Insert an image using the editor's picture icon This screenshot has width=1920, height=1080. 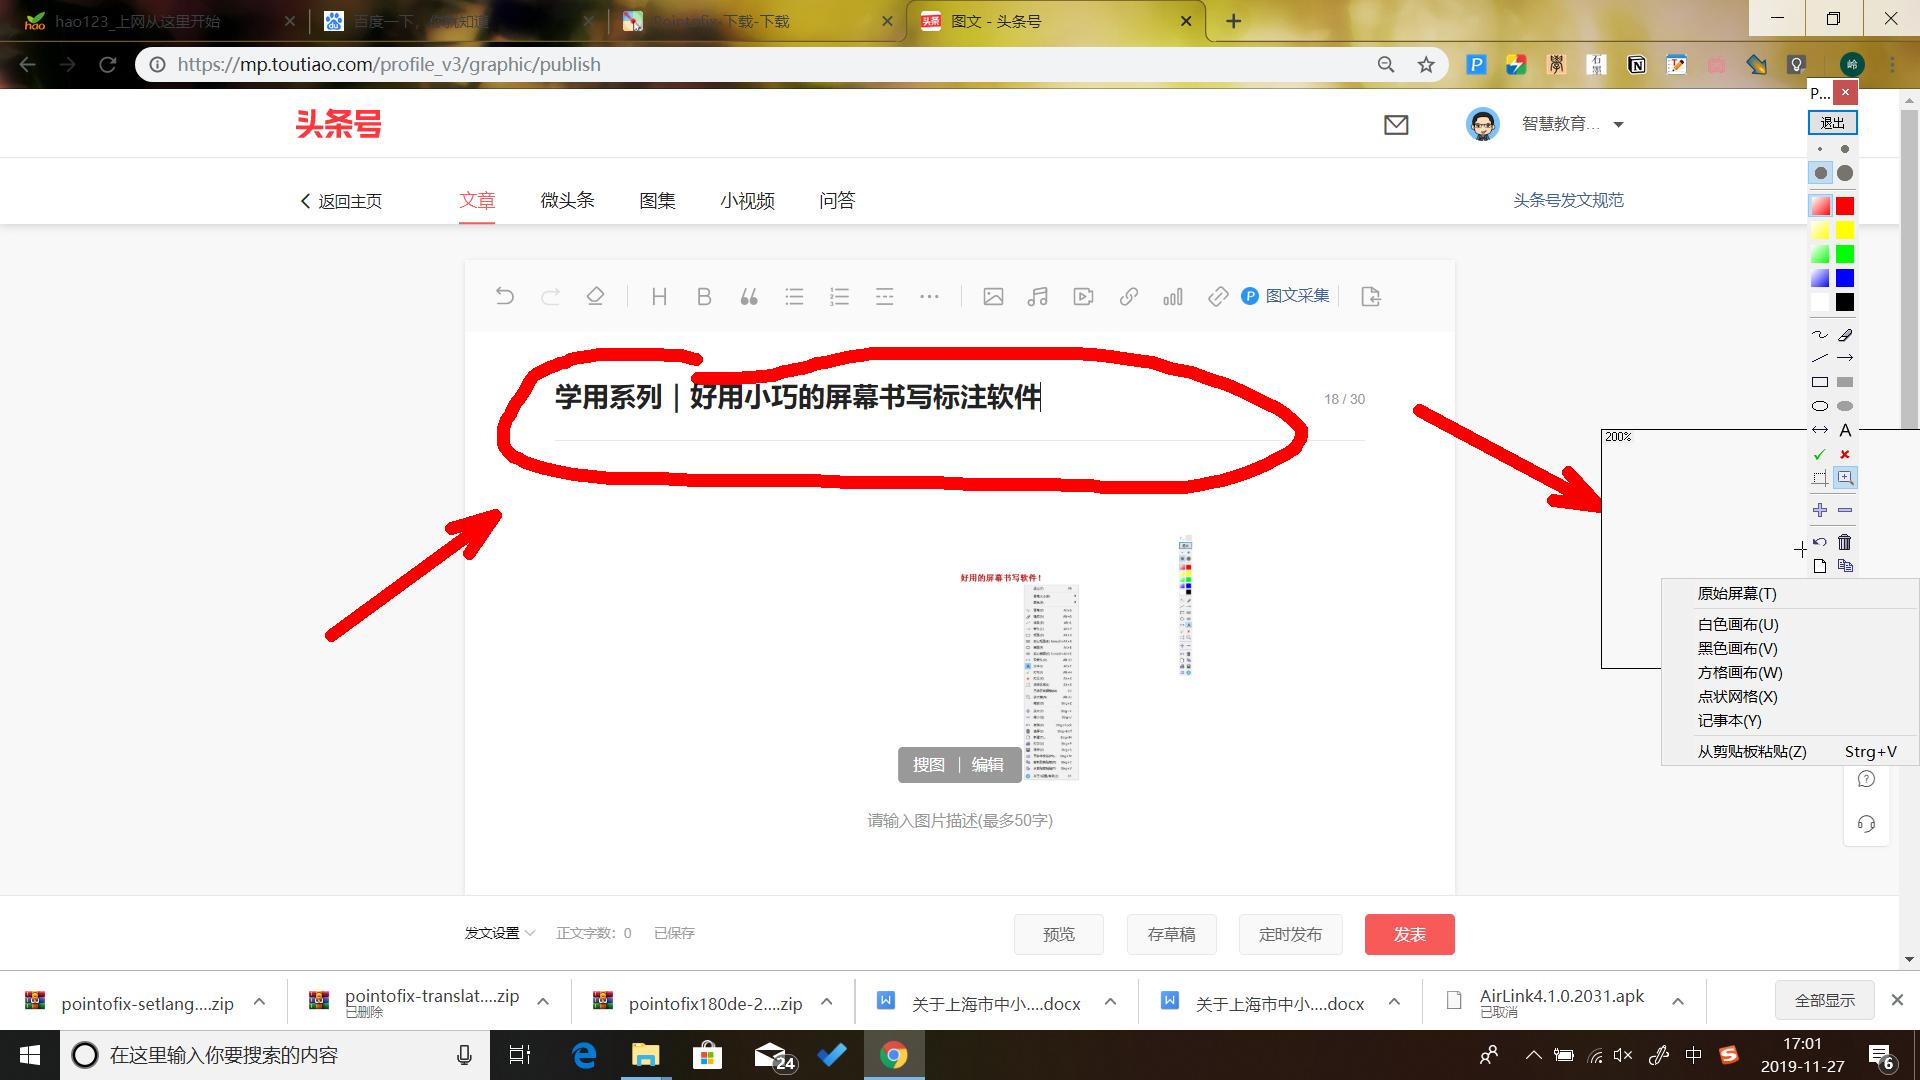click(993, 296)
